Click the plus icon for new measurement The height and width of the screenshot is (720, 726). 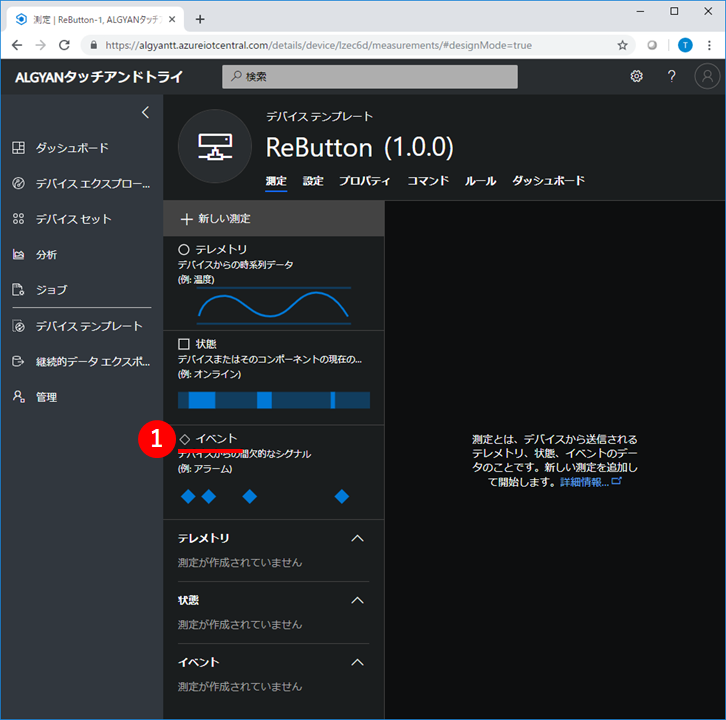(x=186, y=219)
